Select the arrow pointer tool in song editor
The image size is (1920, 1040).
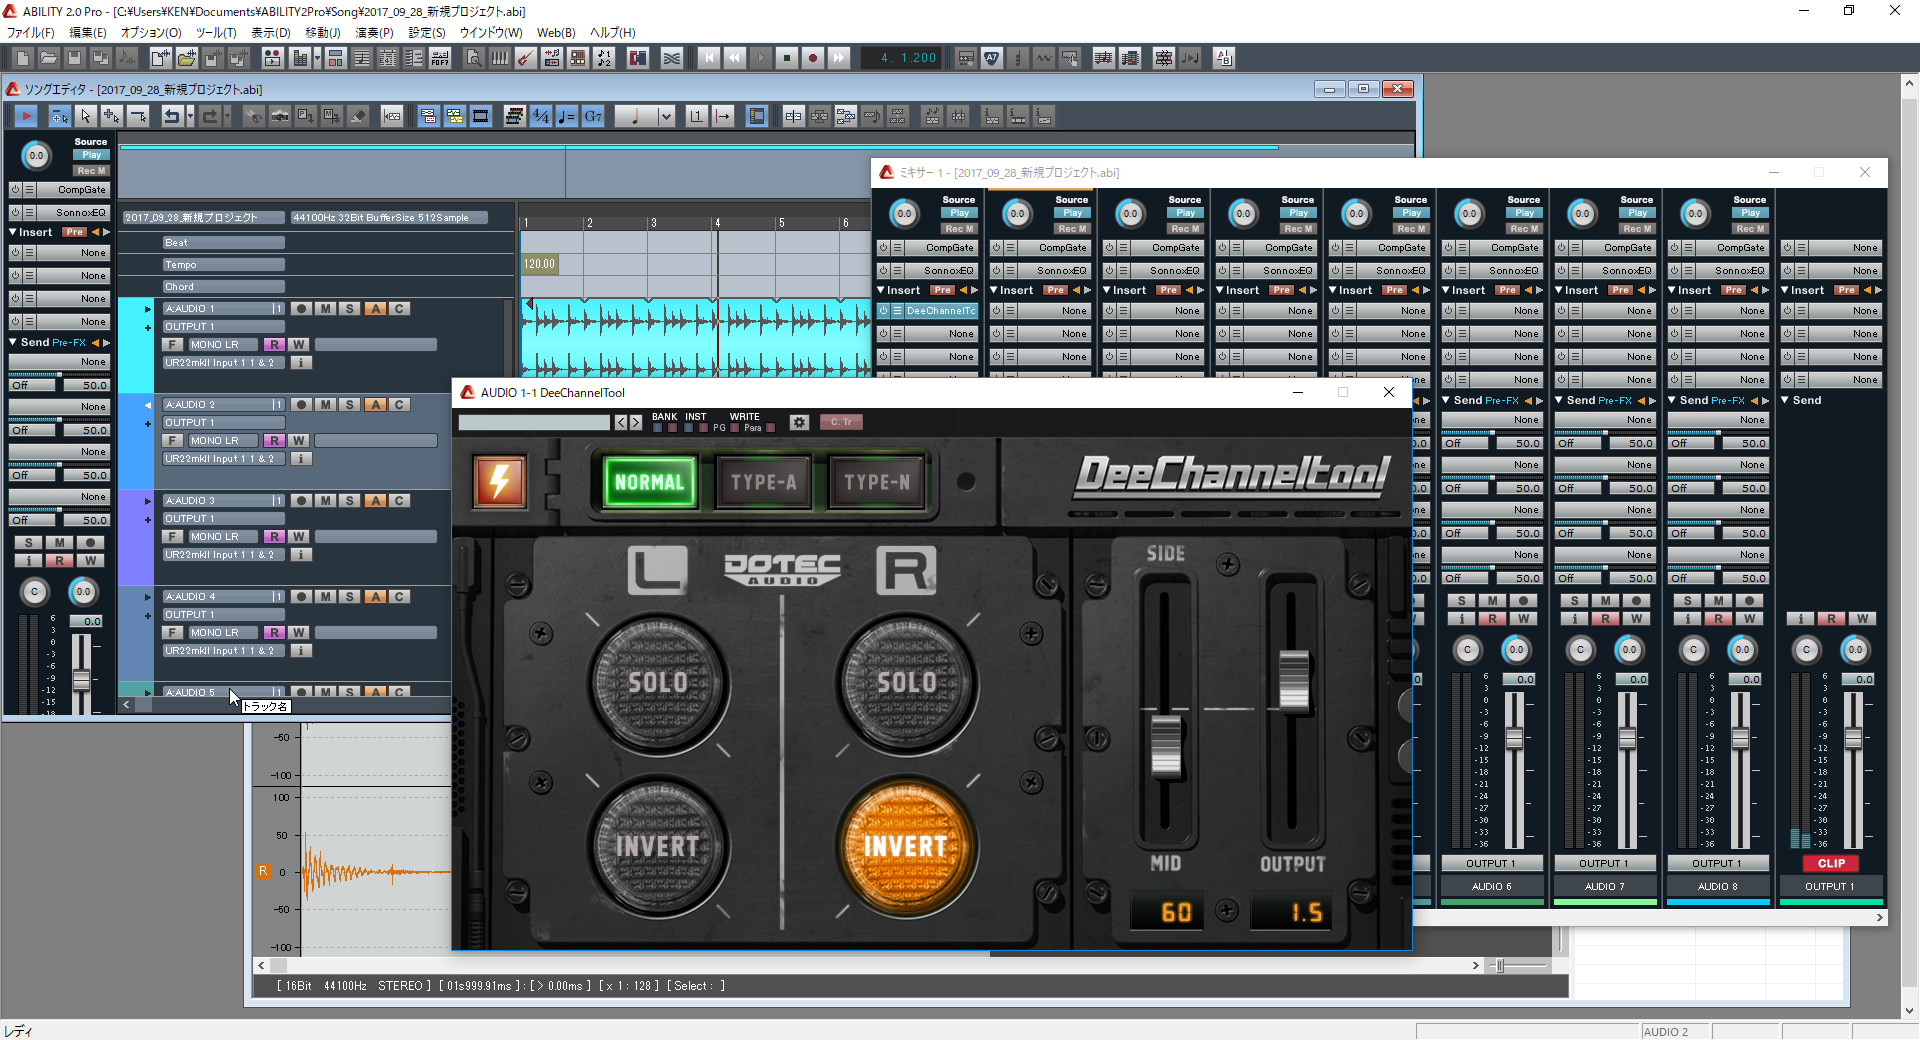tap(86, 116)
